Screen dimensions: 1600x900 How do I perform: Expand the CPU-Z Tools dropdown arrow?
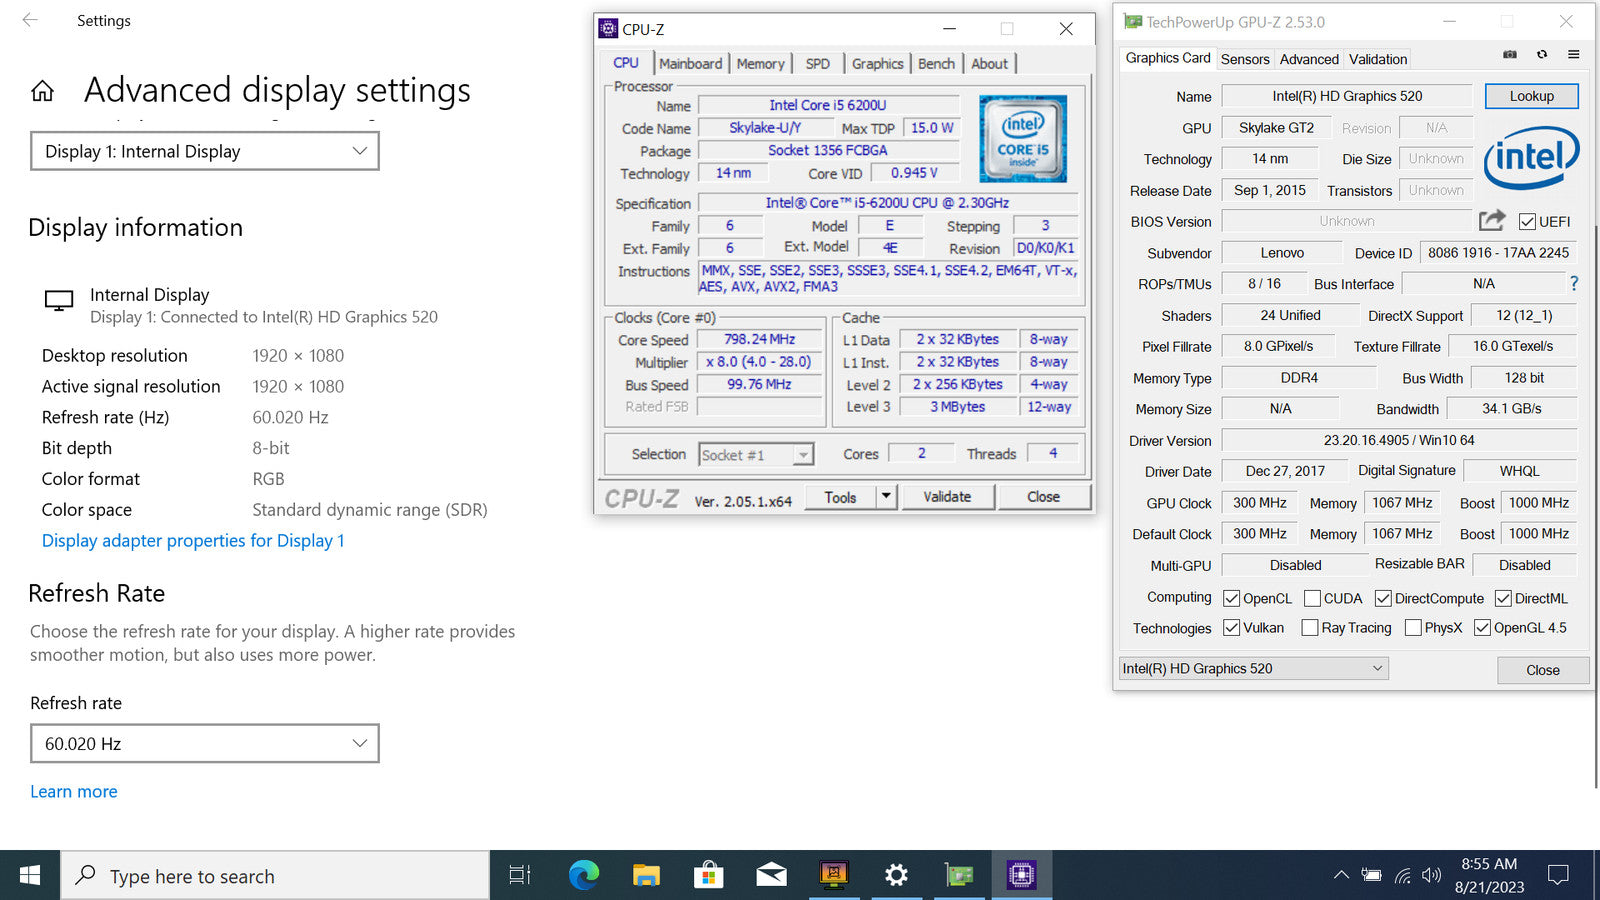click(x=886, y=496)
